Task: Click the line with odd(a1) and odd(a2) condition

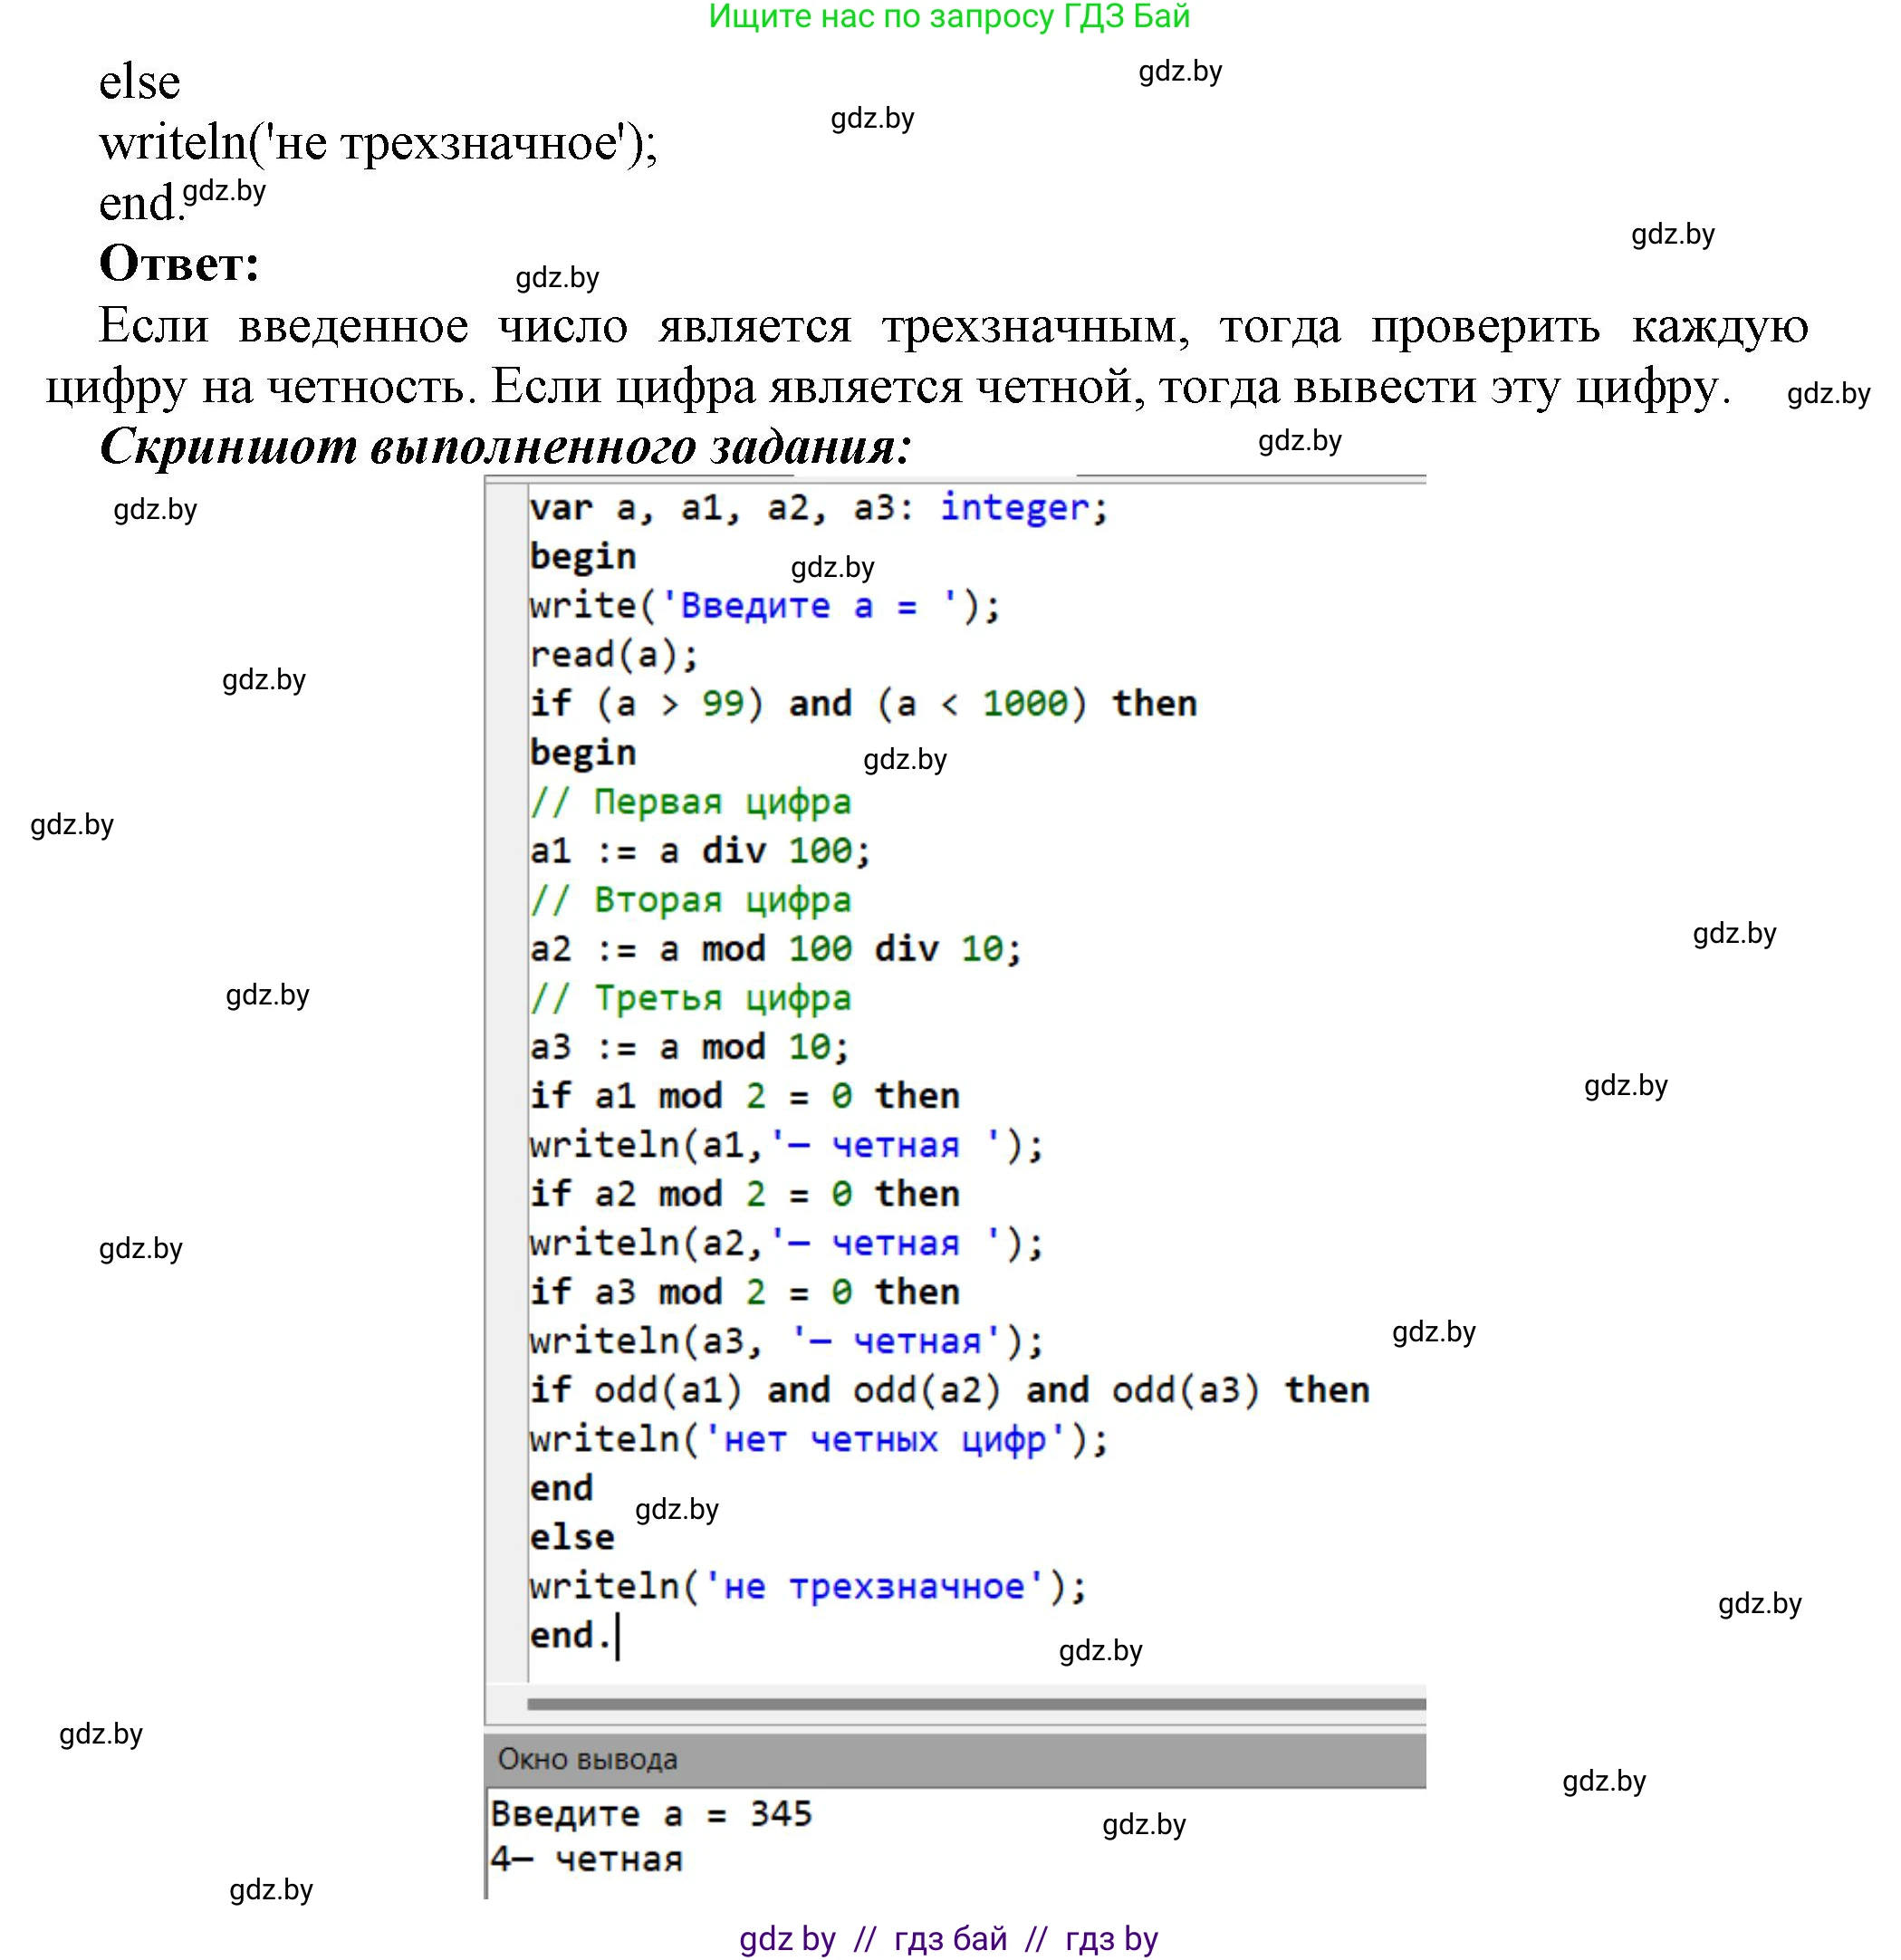Action: pos(948,1390)
